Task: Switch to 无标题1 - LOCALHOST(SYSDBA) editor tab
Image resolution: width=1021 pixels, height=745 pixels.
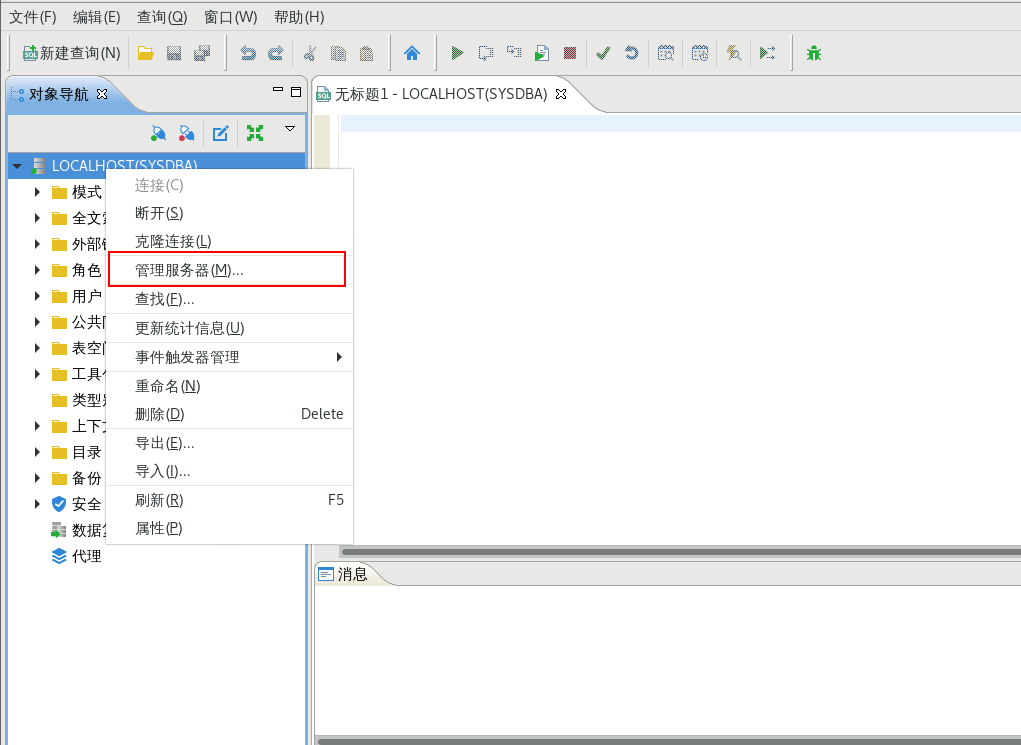Action: pyautogui.click(x=441, y=94)
